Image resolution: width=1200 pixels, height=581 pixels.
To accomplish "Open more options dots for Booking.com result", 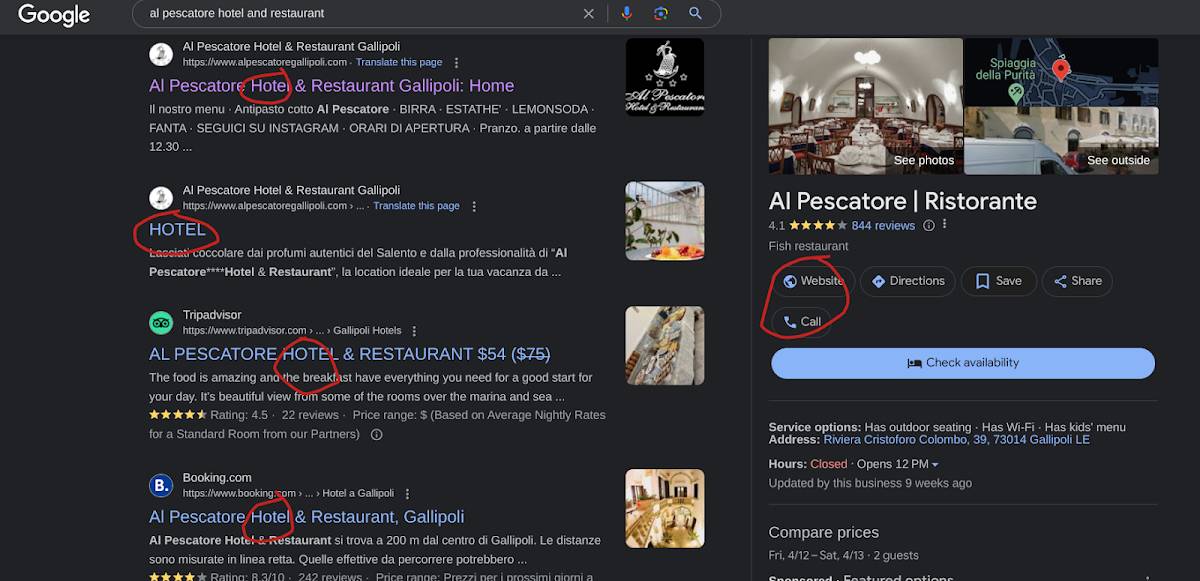I will [407, 494].
